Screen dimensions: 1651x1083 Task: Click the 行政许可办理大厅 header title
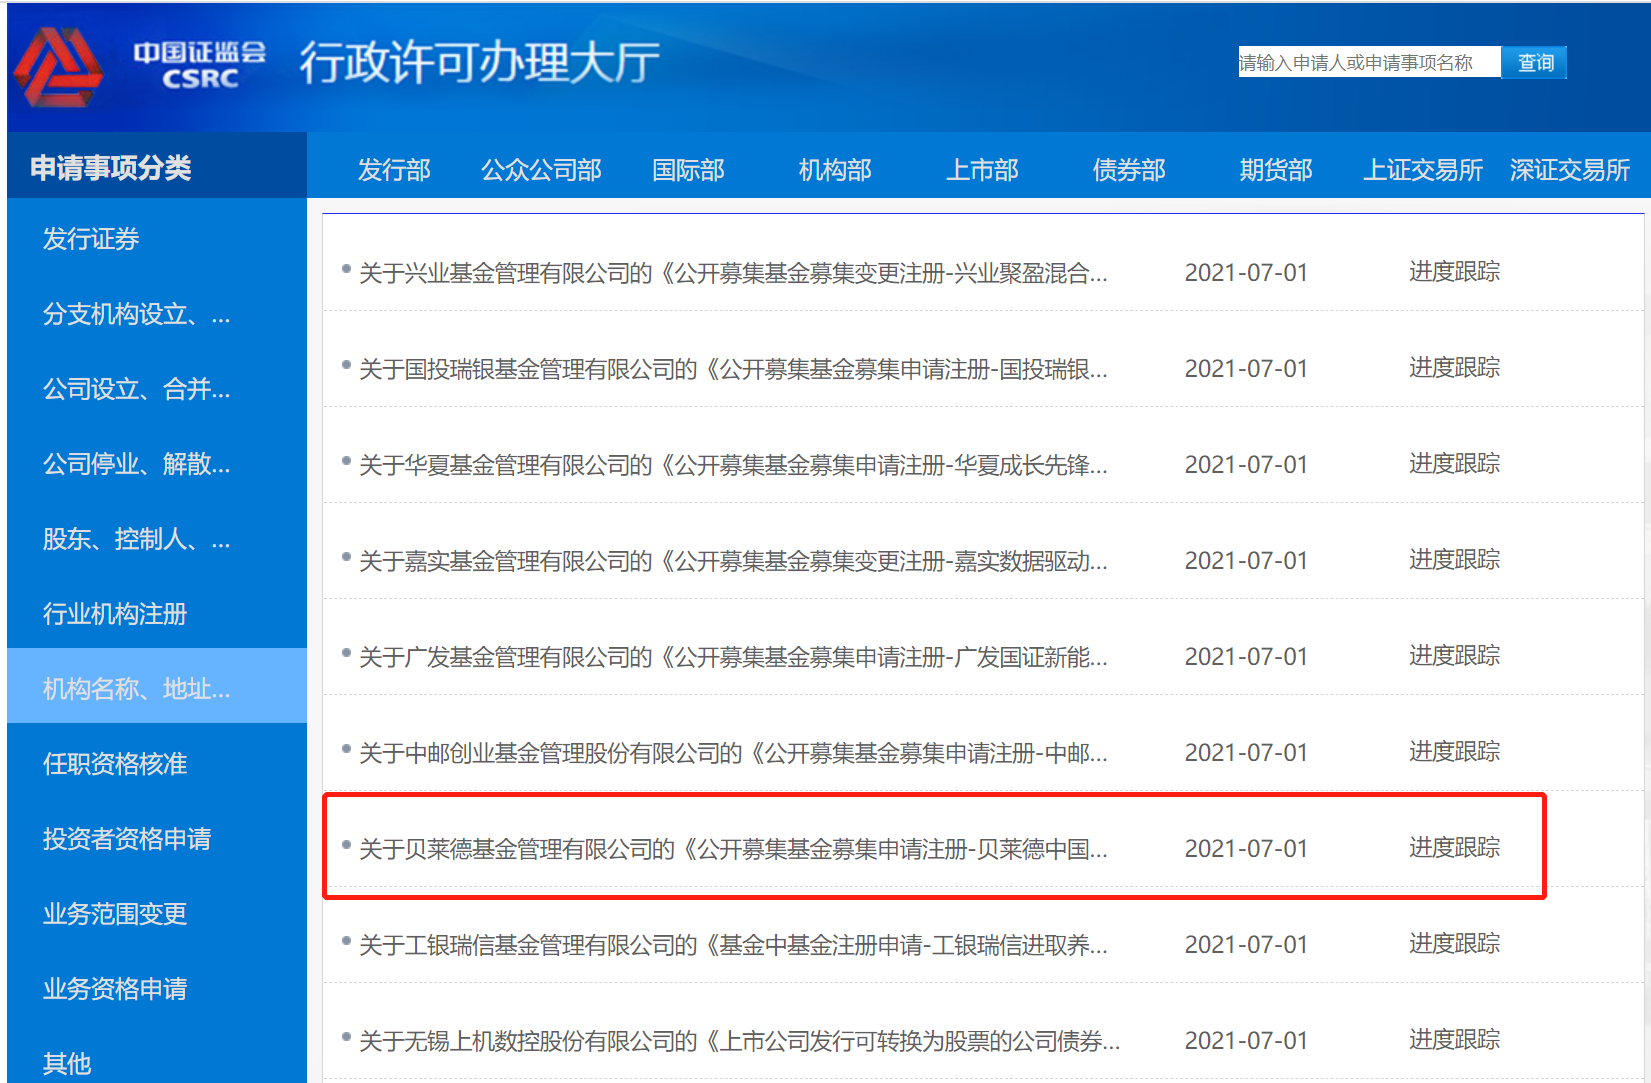(479, 63)
